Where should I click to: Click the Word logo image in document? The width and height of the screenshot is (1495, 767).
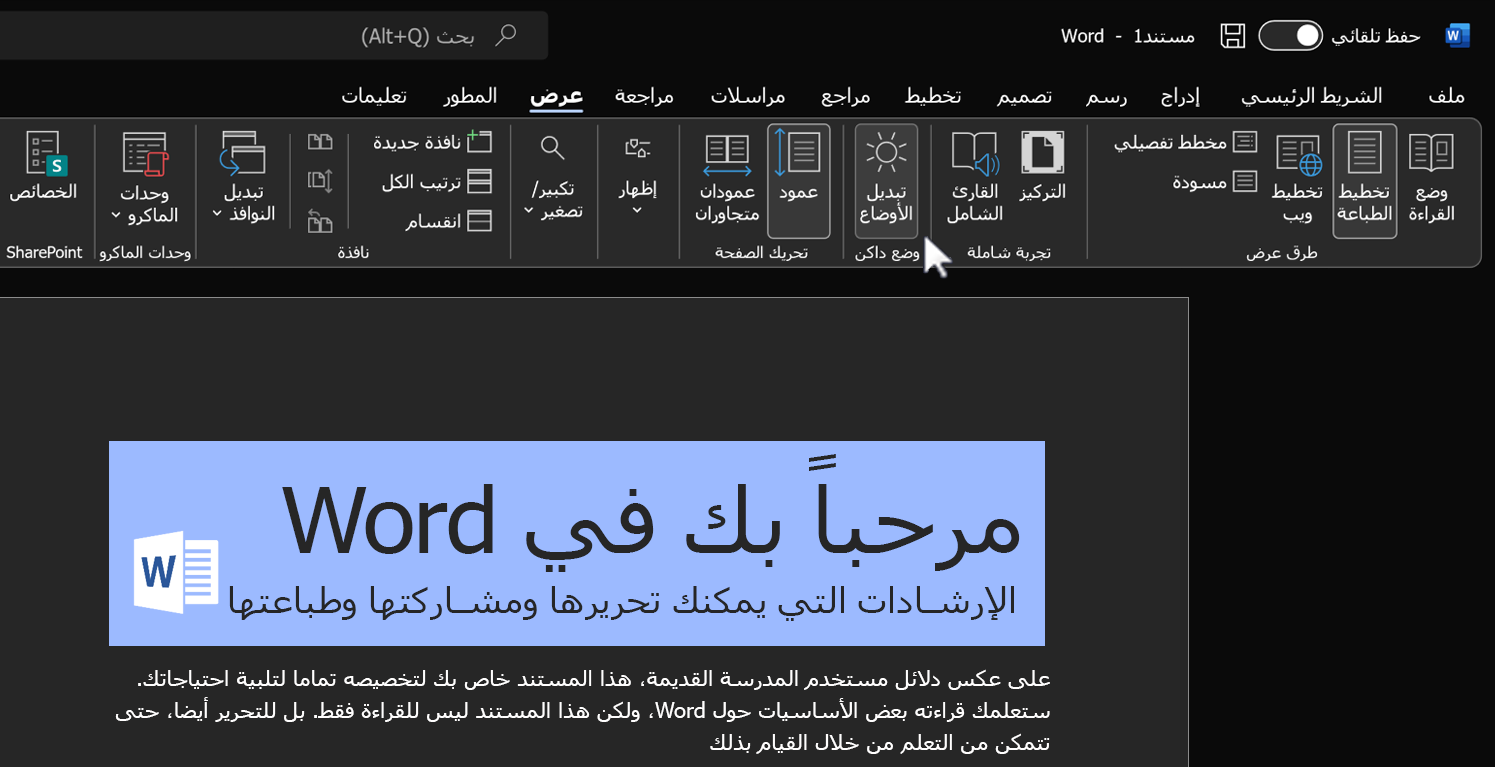[x=177, y=572]
